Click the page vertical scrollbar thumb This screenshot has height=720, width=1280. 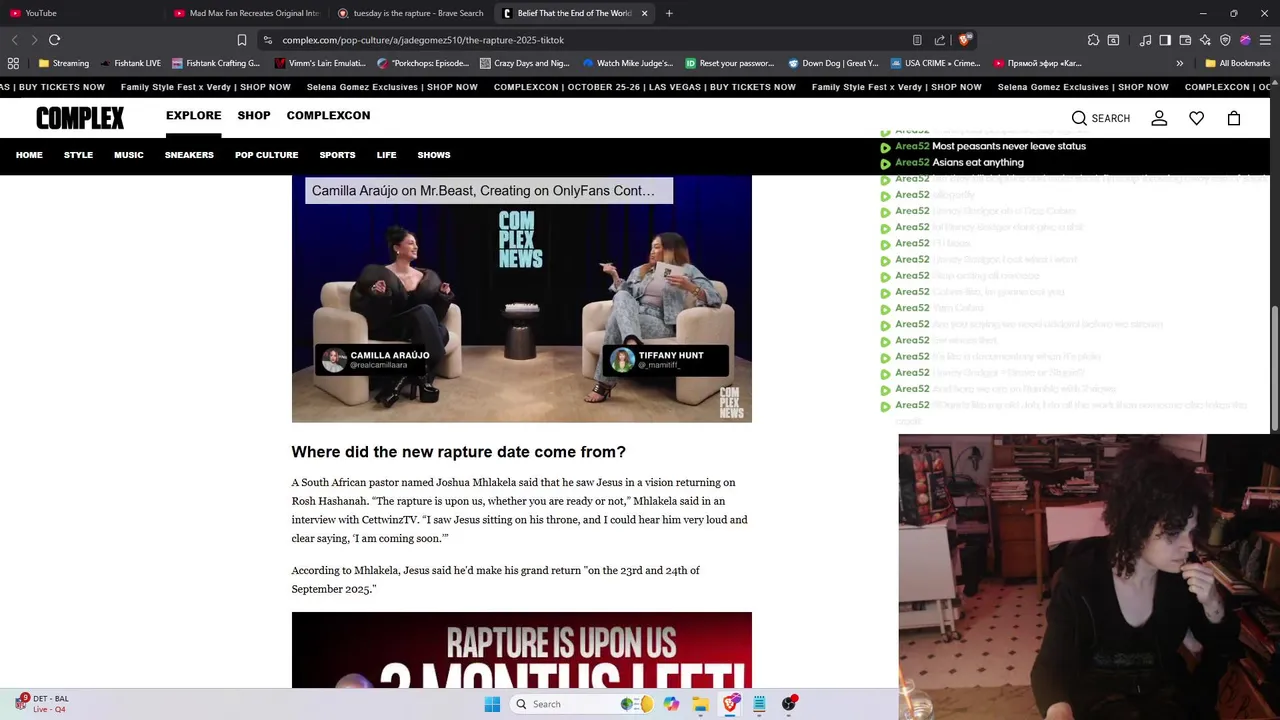[x=1274, y=370]
